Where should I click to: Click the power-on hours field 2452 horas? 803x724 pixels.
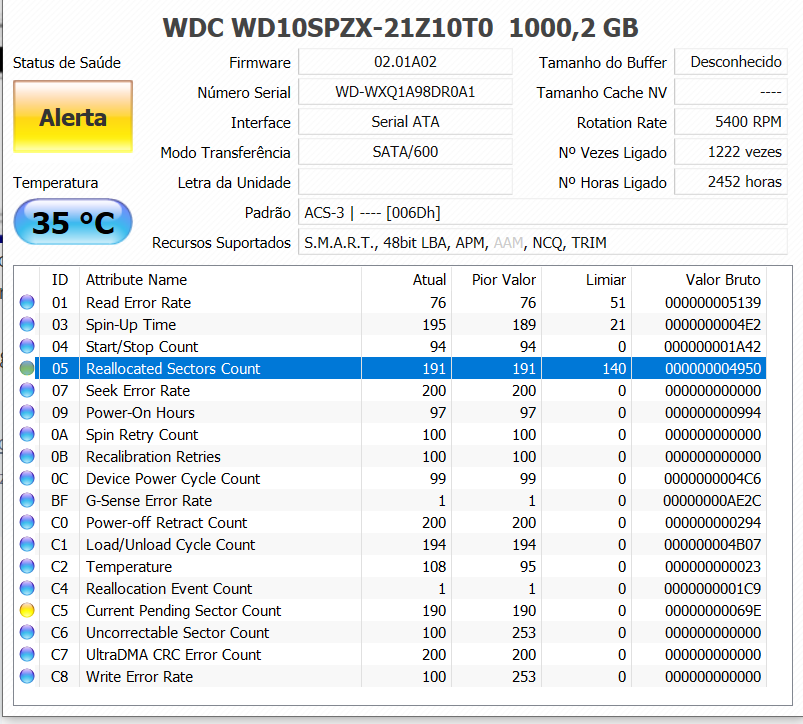coord(731,182)
